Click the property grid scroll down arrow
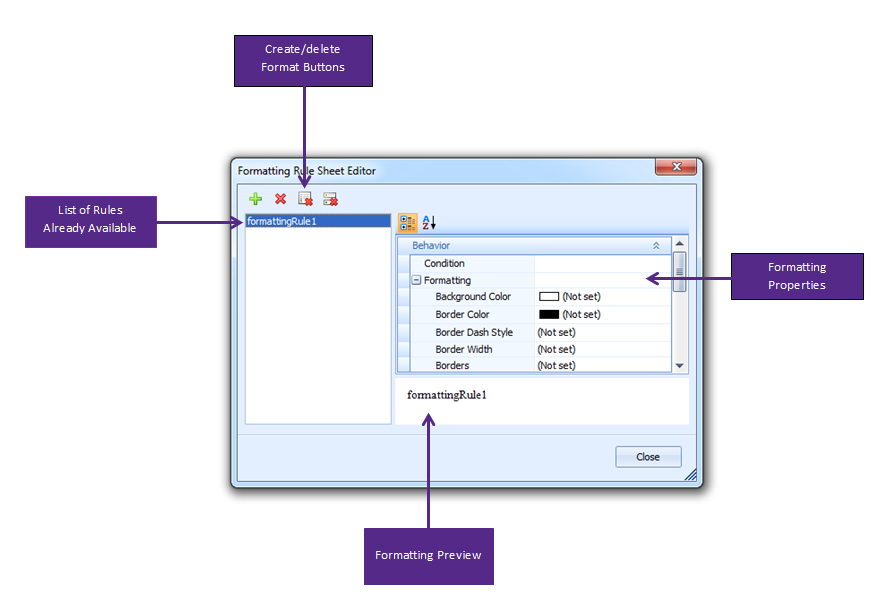 click(680, 366)
